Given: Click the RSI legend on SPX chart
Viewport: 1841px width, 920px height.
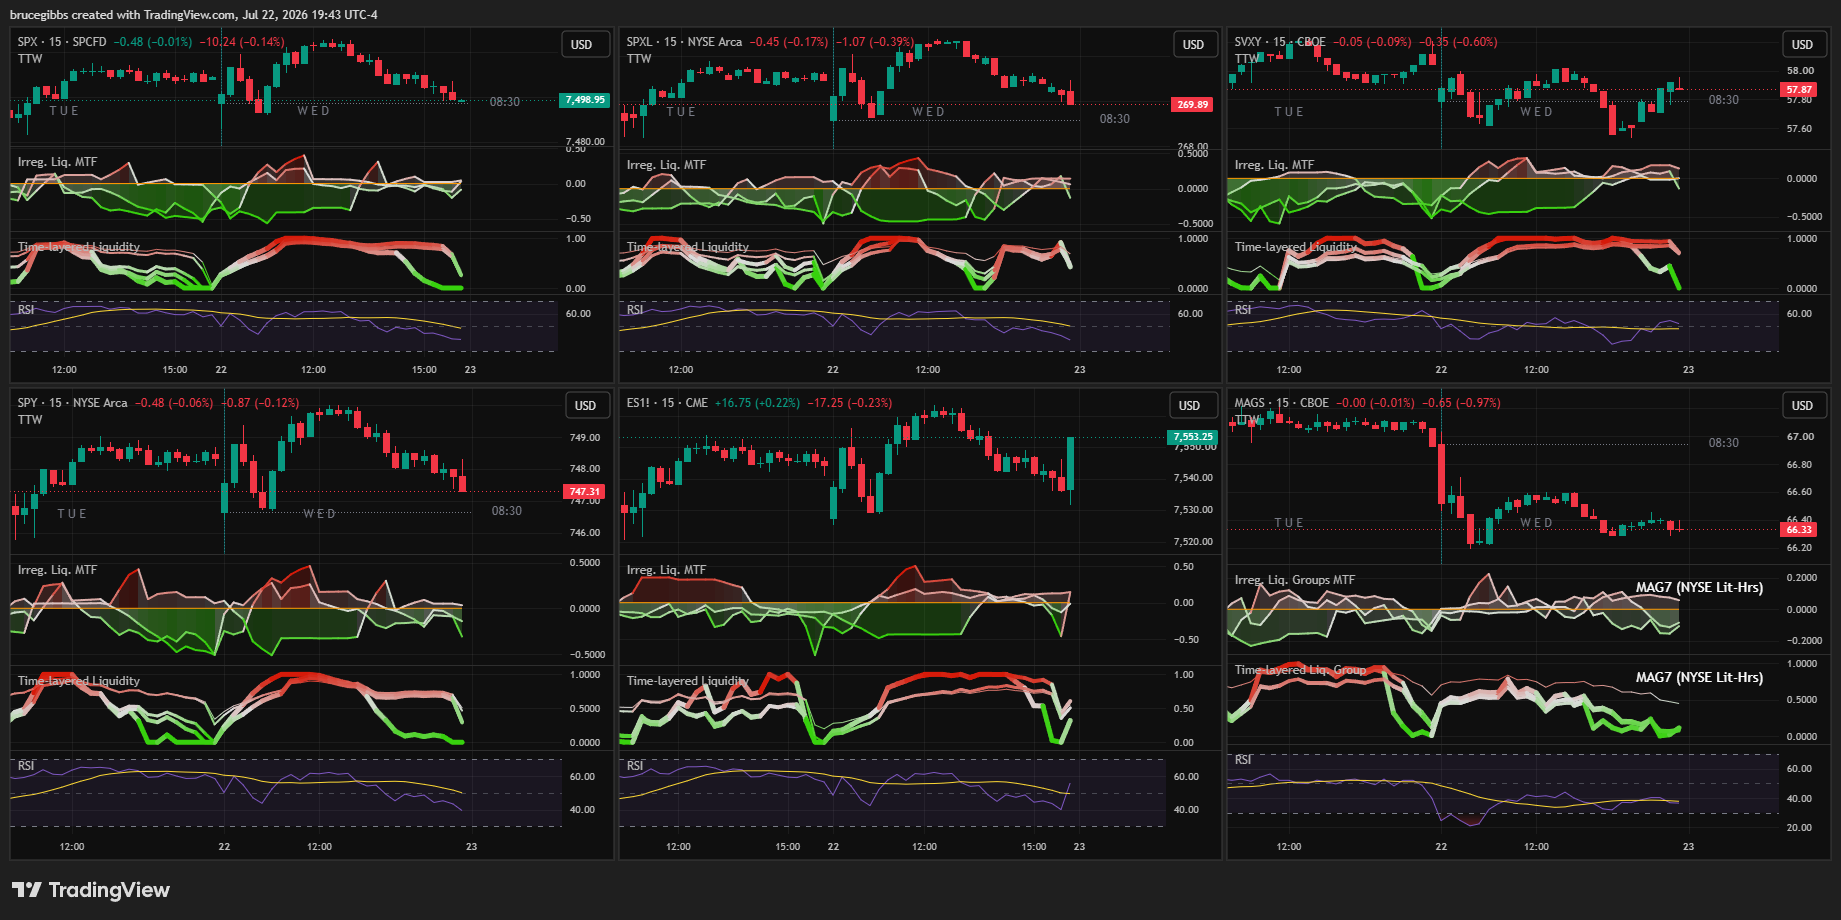Looking at the screenshot, I should point(26,310).
